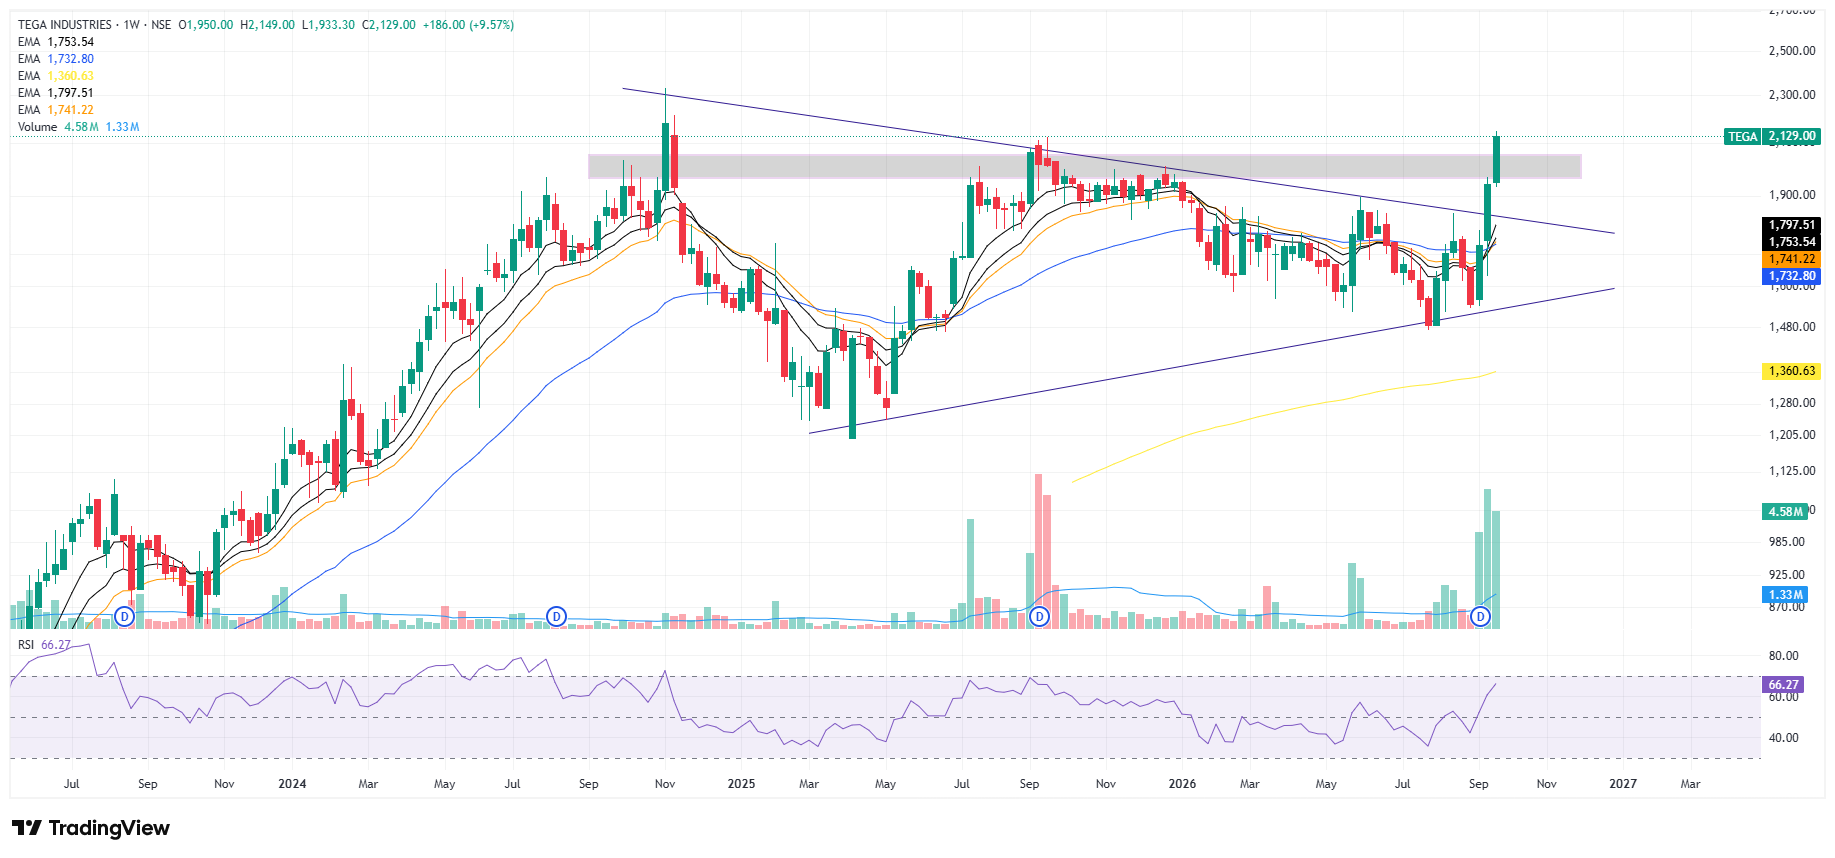This screenshot has height=858, width=1835.
Task: Click the TradingView logo
Action: click(x=91, y=828)
